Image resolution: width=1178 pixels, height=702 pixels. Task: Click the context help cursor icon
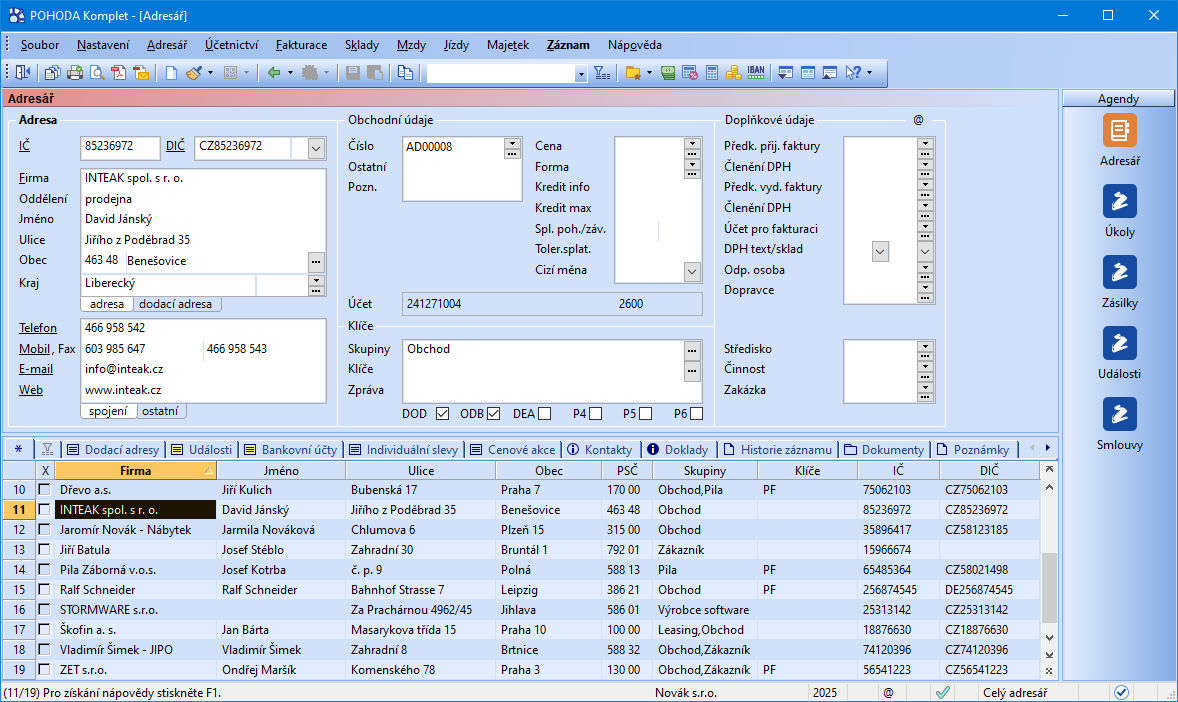click(853, 73)
